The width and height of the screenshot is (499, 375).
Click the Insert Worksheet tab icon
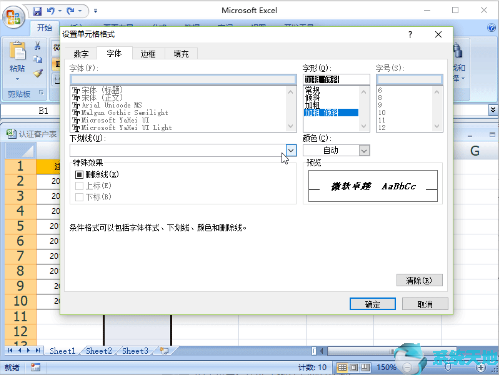(x=164, y=351)
